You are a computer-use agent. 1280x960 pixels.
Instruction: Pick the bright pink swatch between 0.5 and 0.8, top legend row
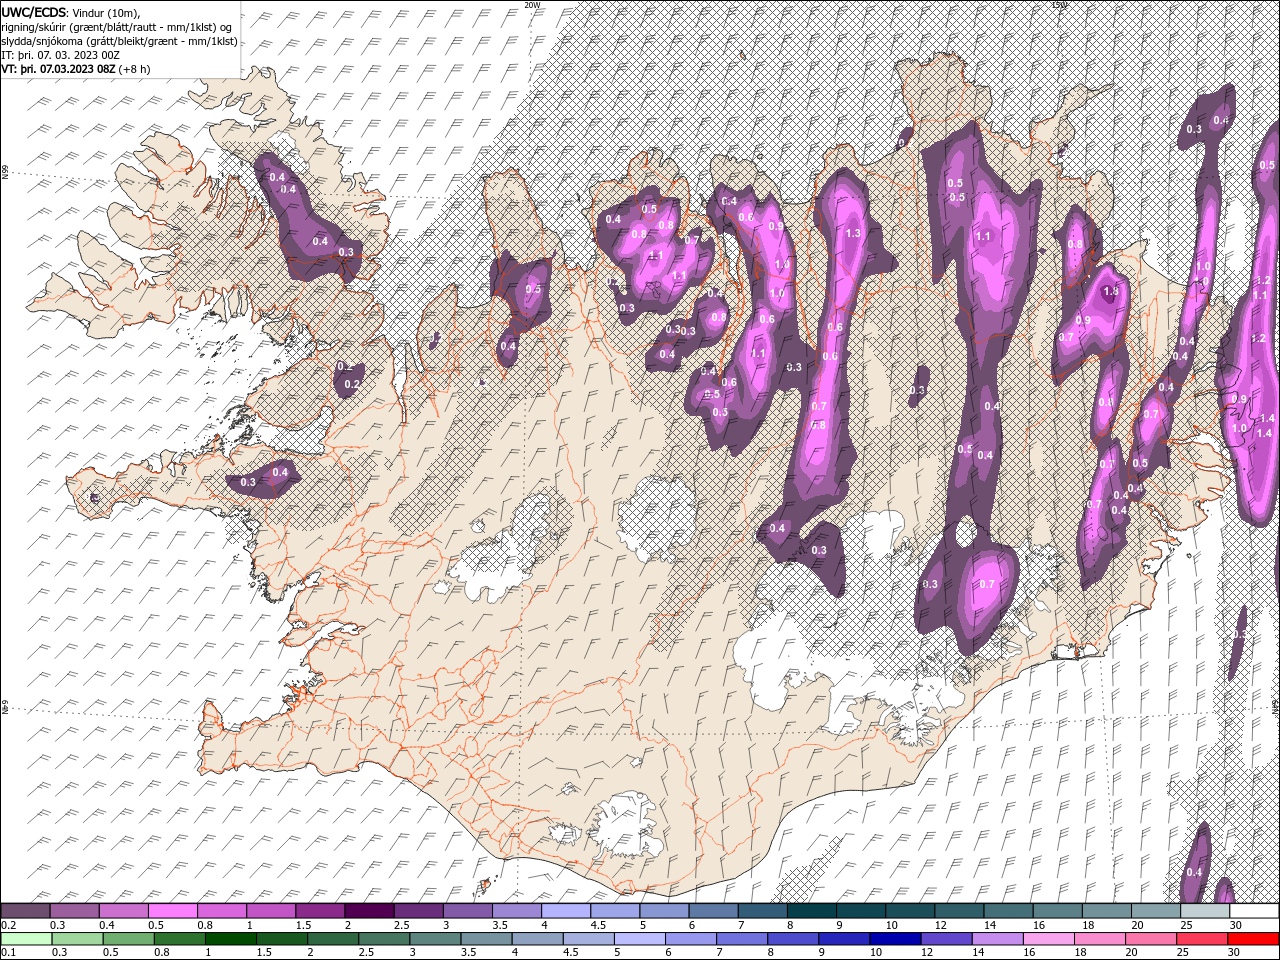click(172, 911)
